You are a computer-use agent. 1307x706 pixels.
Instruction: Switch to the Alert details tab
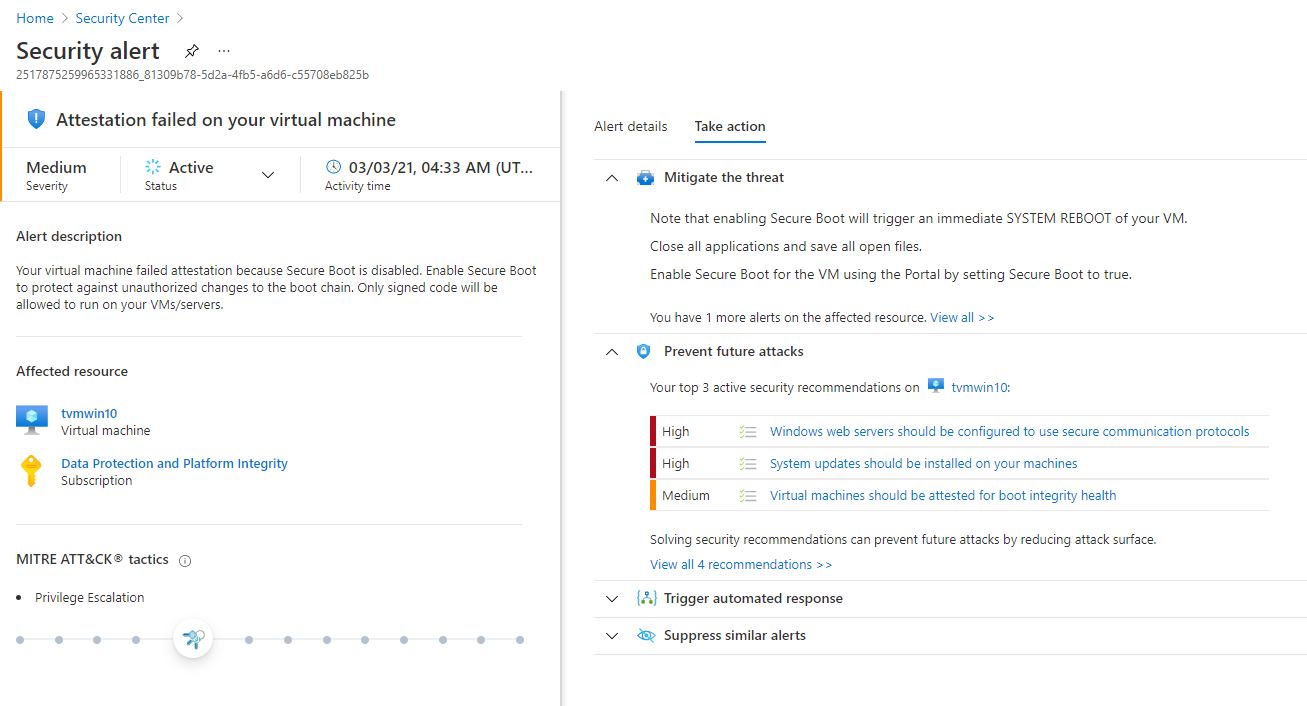(x=630, y=126)
